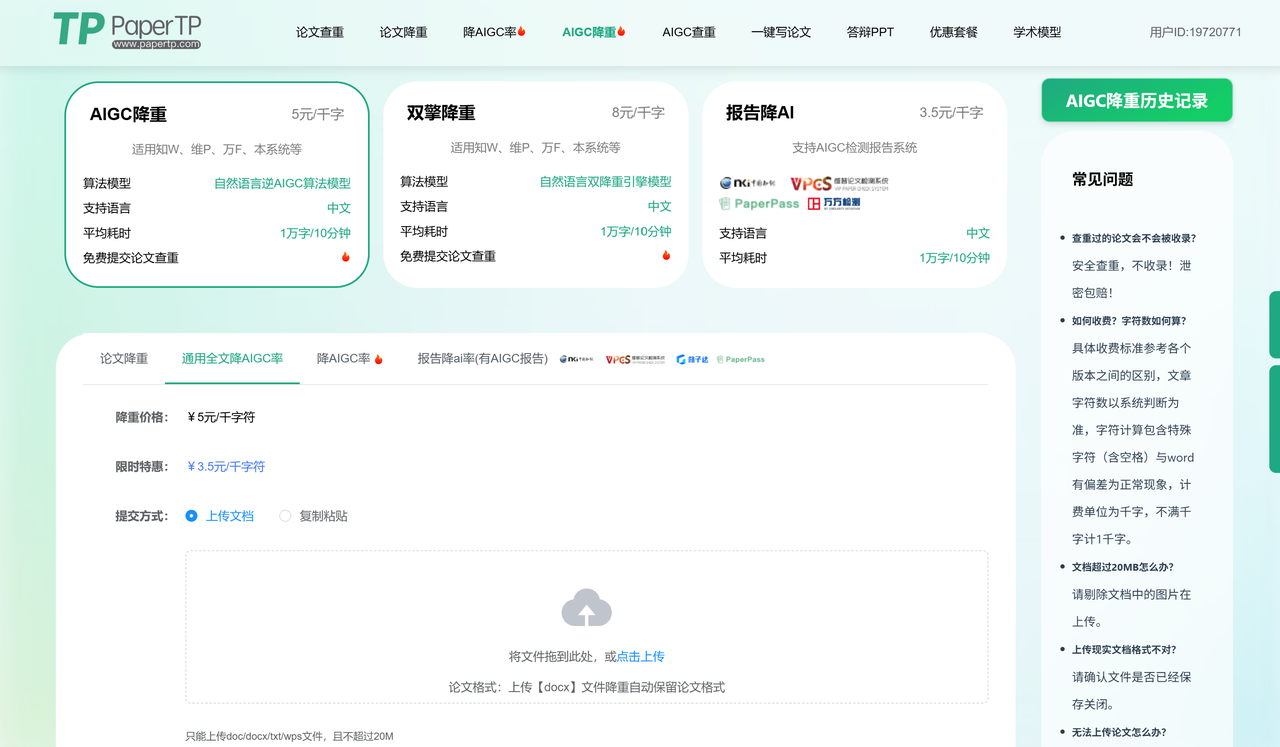Screen dimensions: 1280x747
Task: Click the VPCS logo in tab row
Action: (x=635, y=359)
